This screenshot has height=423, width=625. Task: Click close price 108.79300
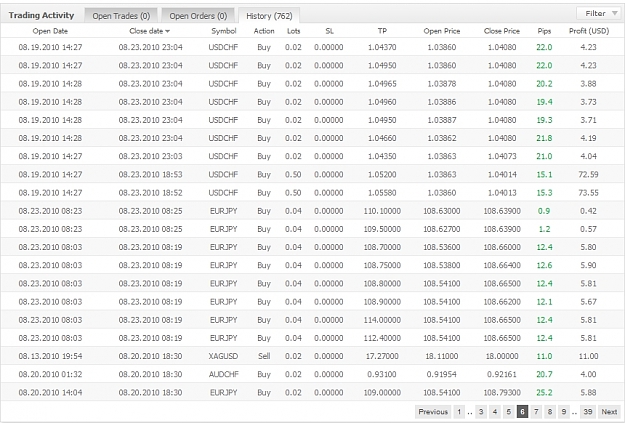(x=502, y=393)
